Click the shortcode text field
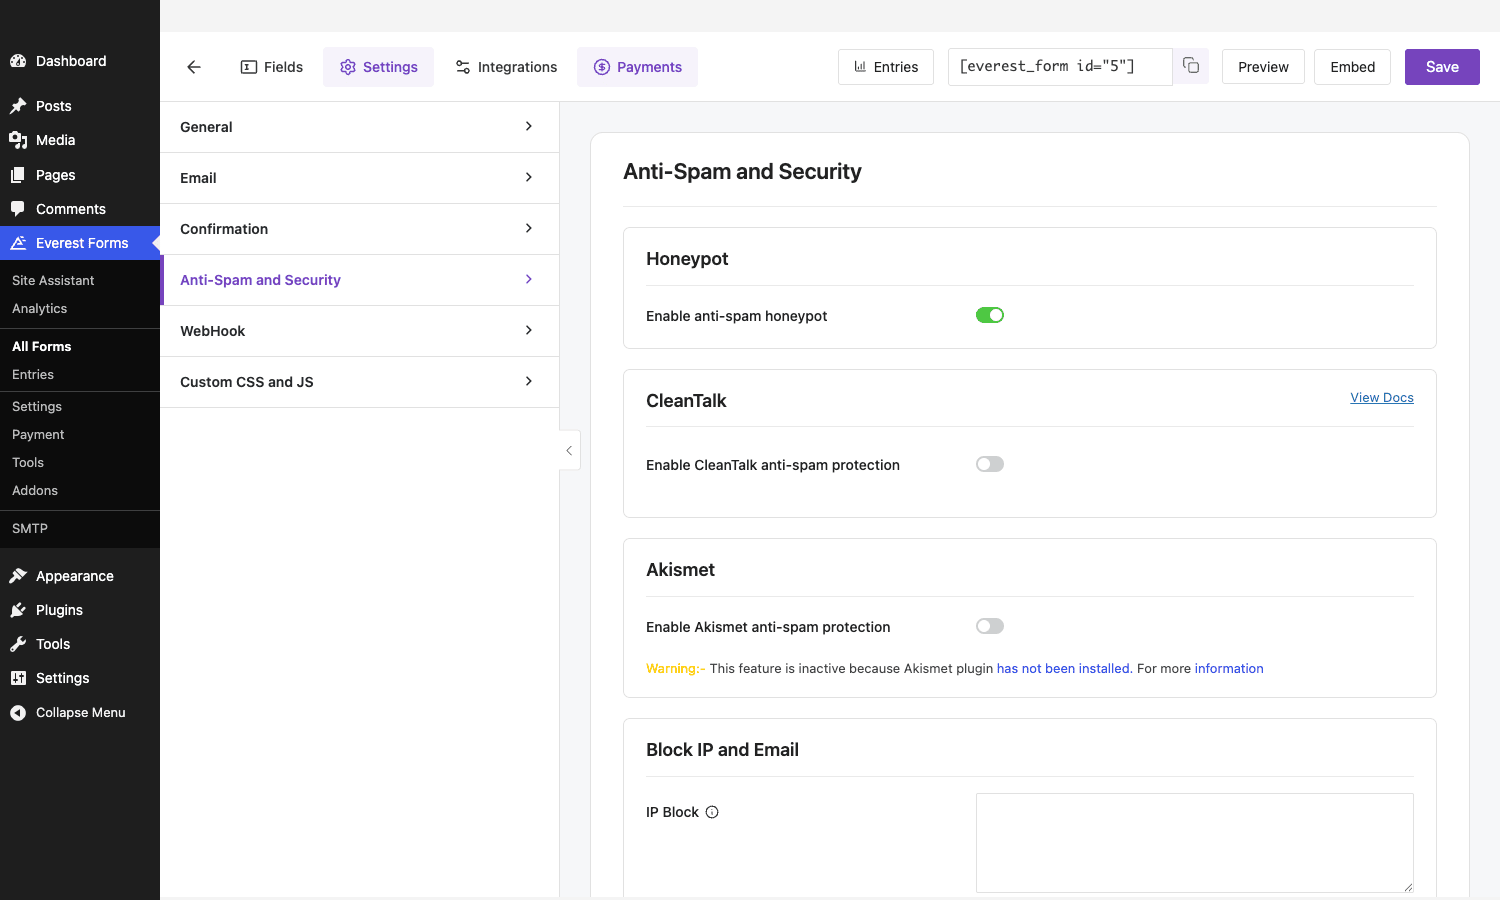 click(1060, 66)
